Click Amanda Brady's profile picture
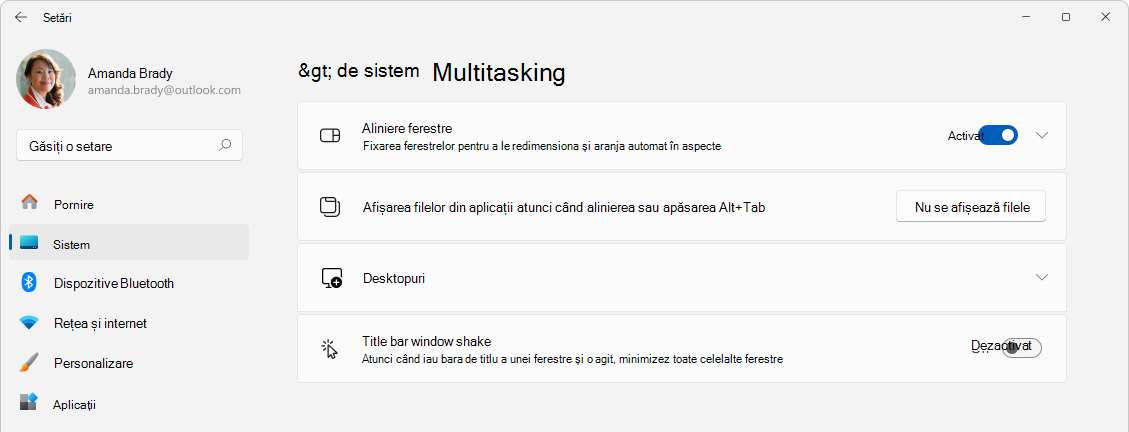Viewport: 1129px width, 432px height. (x=46, y=80)
